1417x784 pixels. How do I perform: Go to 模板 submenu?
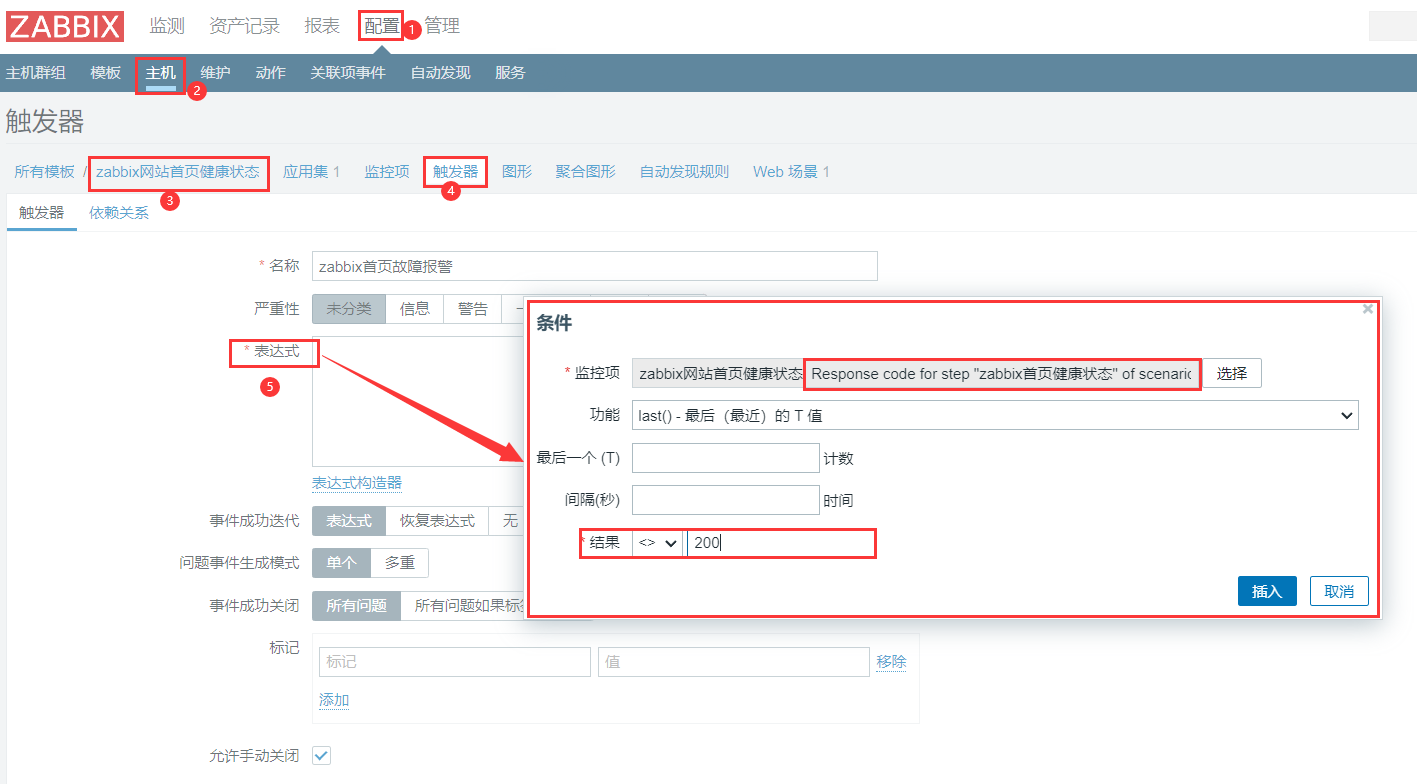point(106,73)
